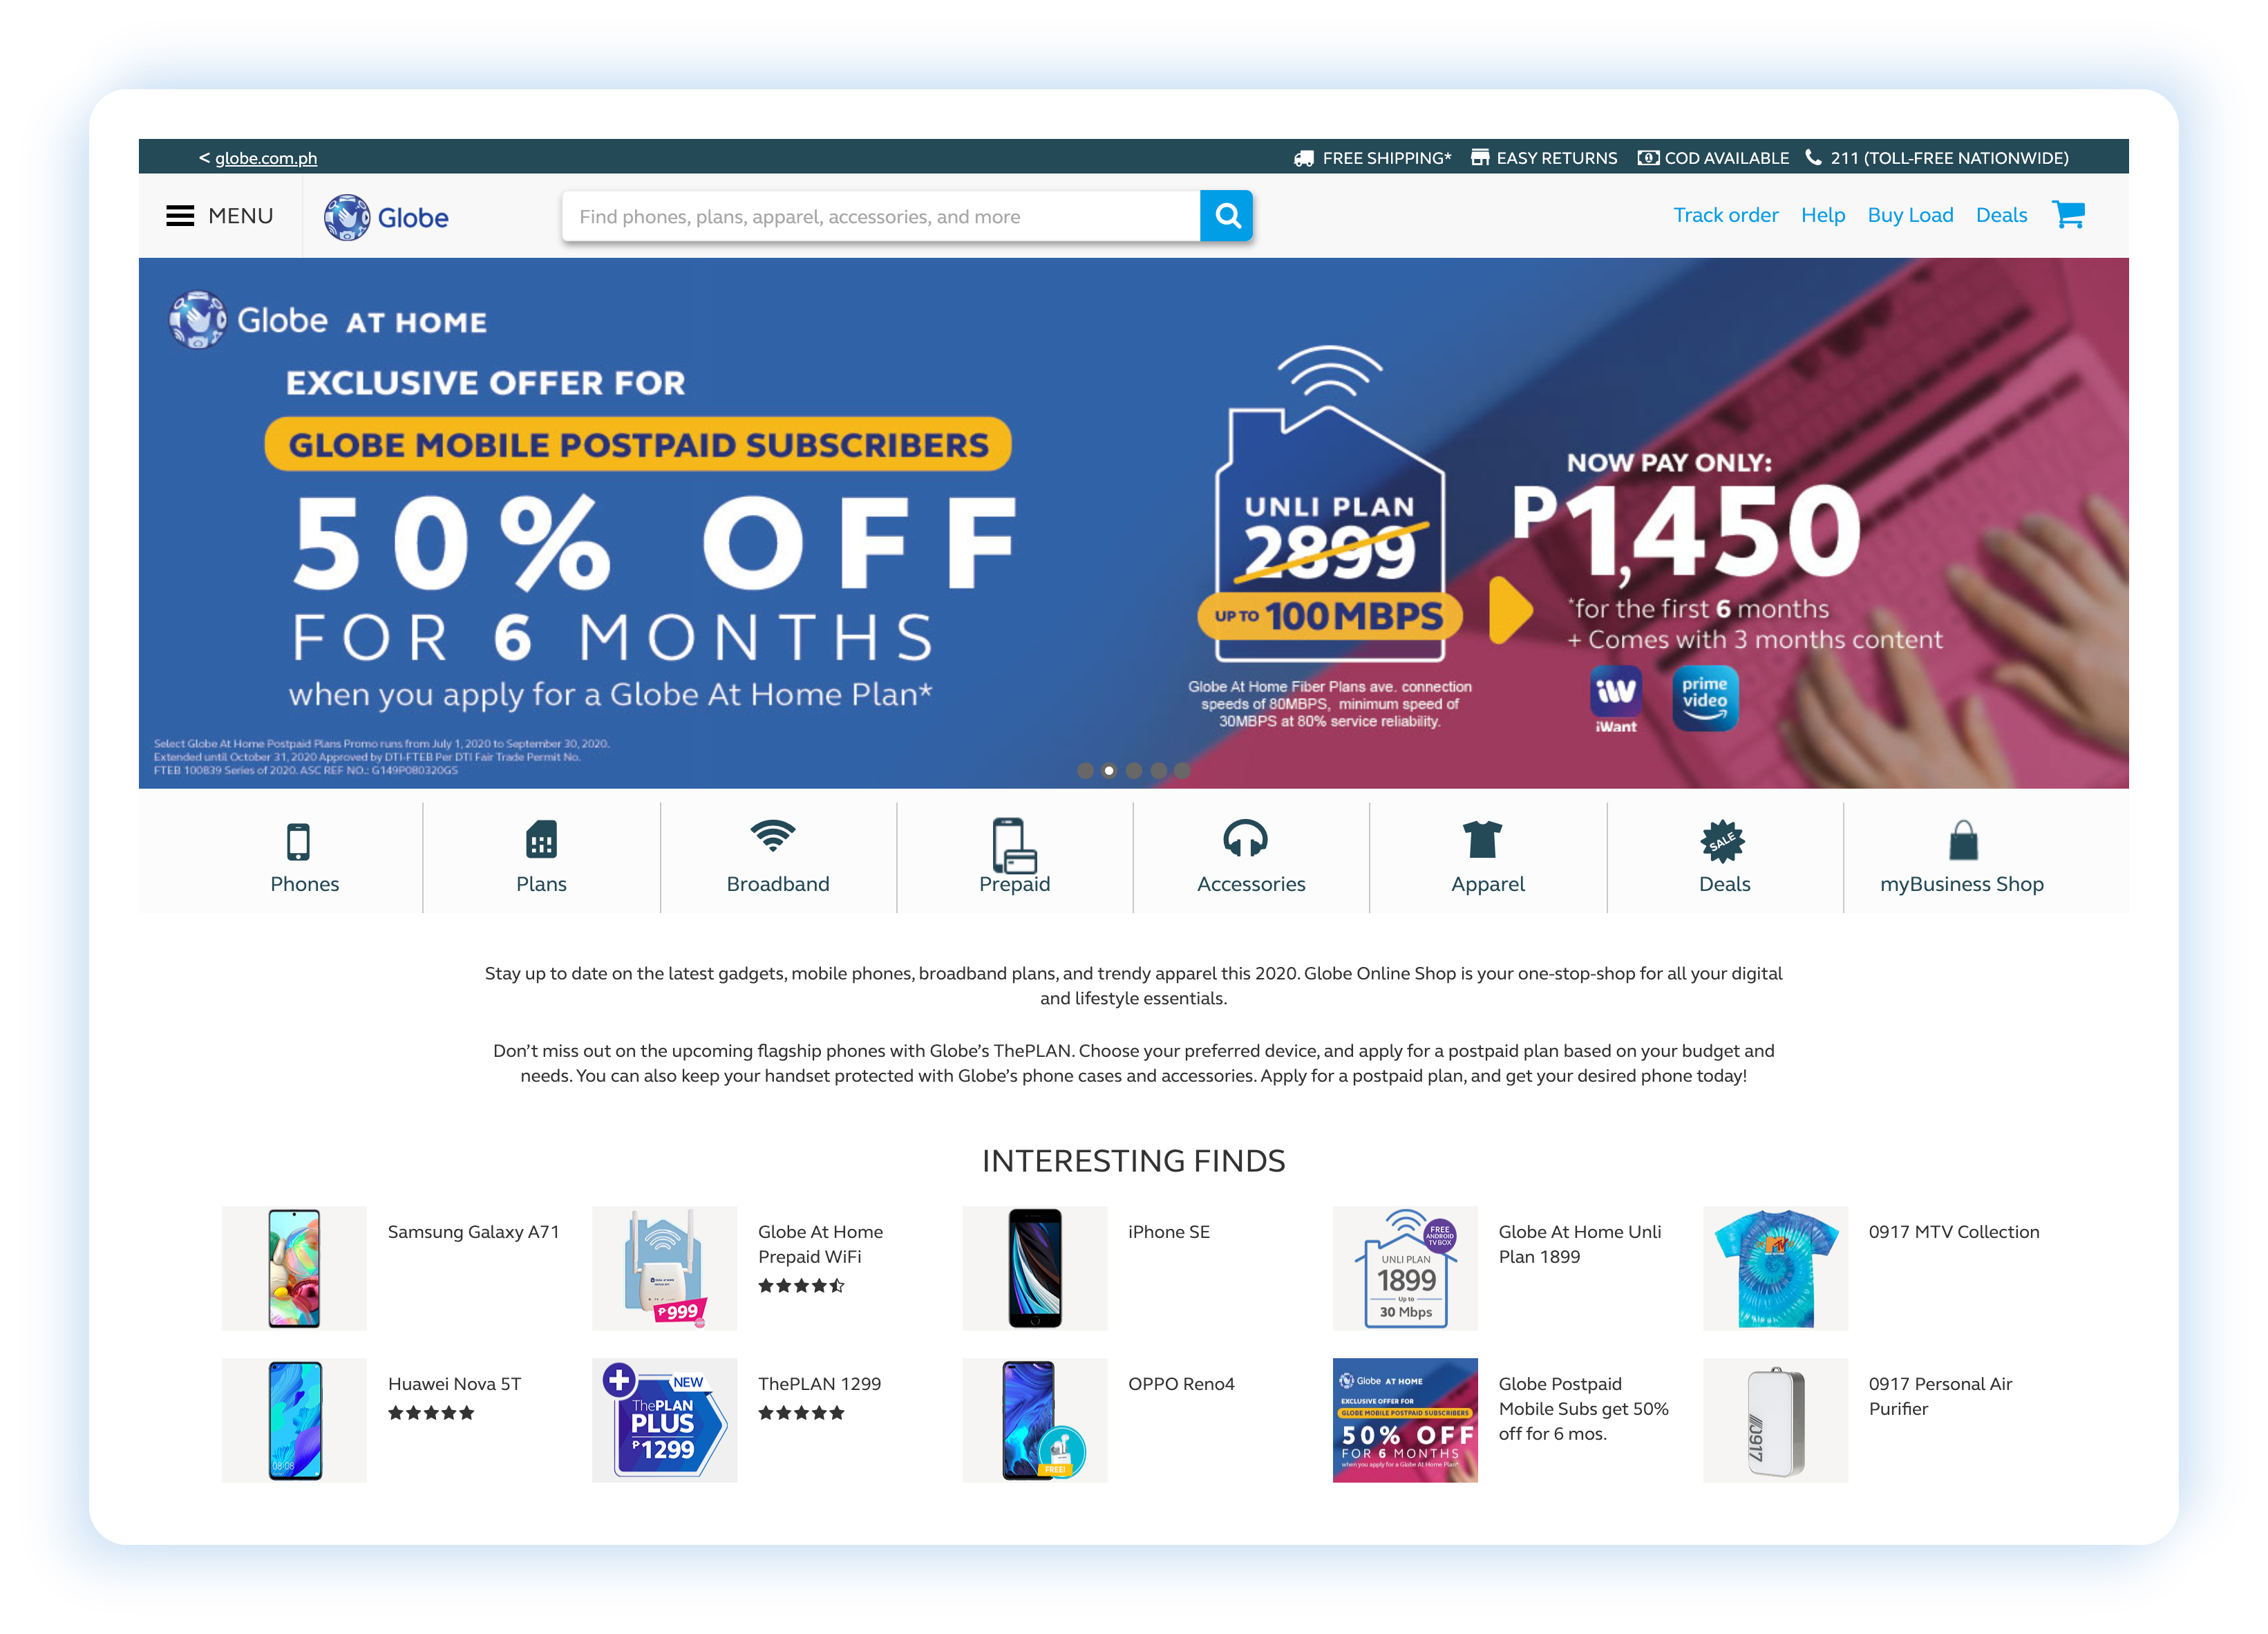Go back to globe.com.ph link
Viewport: 2268px width, 1634px height.
(x=265, y=158)
